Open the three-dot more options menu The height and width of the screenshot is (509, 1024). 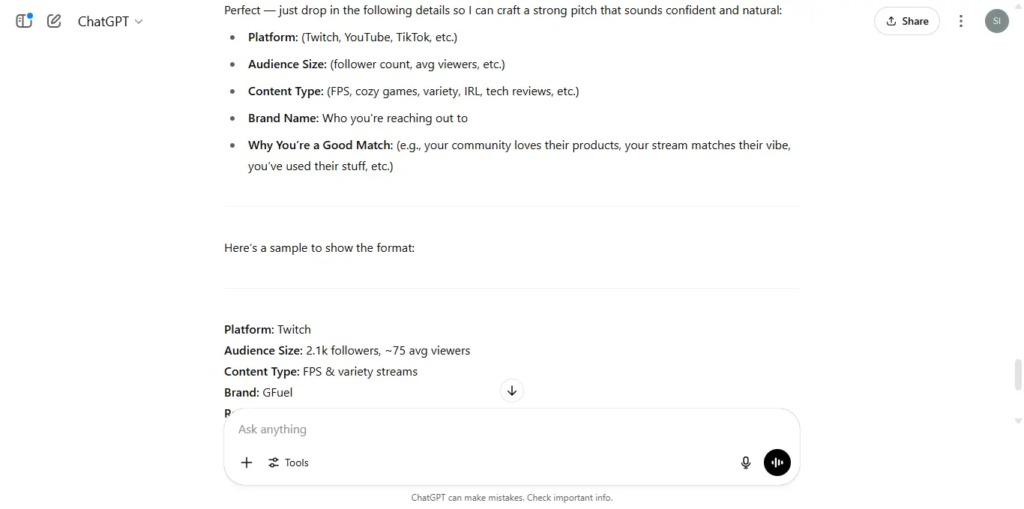tap(961, 21)
